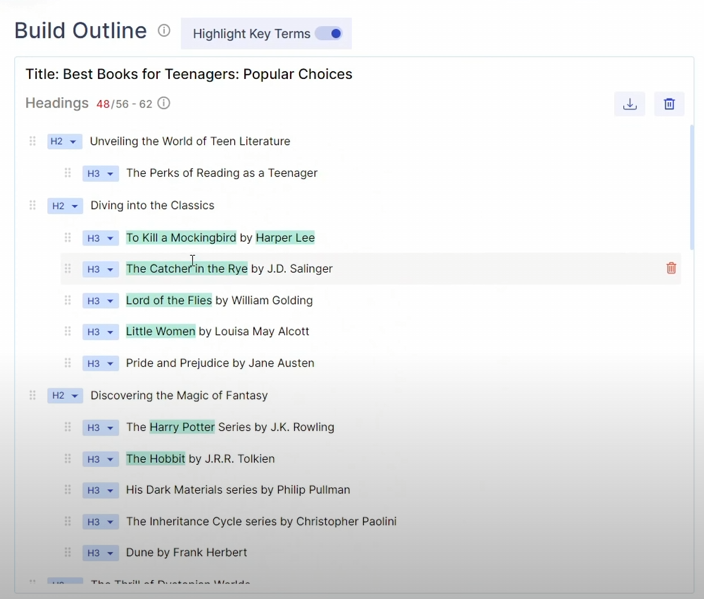Edit heading text Diving into the Classics
The image size is (704, 599).
pyautogui.click(x=152, y=205)
